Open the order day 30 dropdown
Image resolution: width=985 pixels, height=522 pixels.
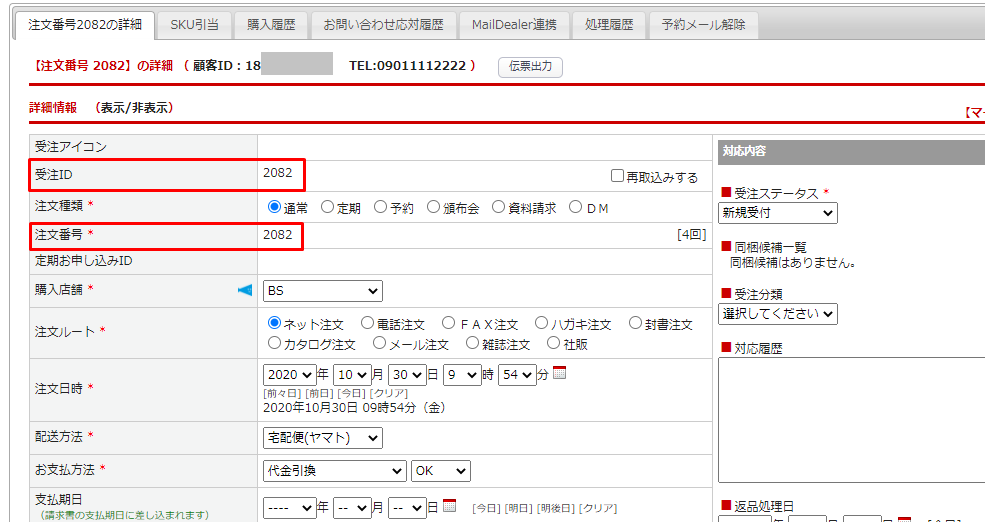pyautogui.click(x=407, y=375)
